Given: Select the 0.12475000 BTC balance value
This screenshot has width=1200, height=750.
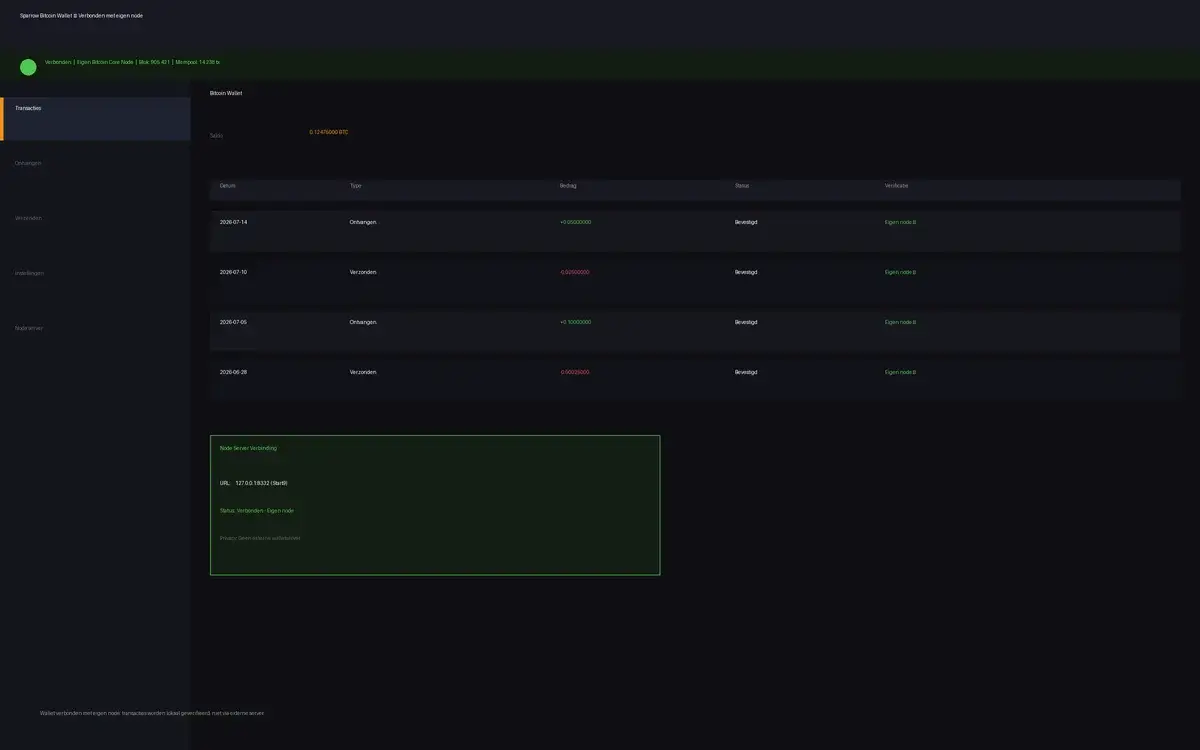Looking at the screenshot, I should pyautogui.click(x=329, y=132).
